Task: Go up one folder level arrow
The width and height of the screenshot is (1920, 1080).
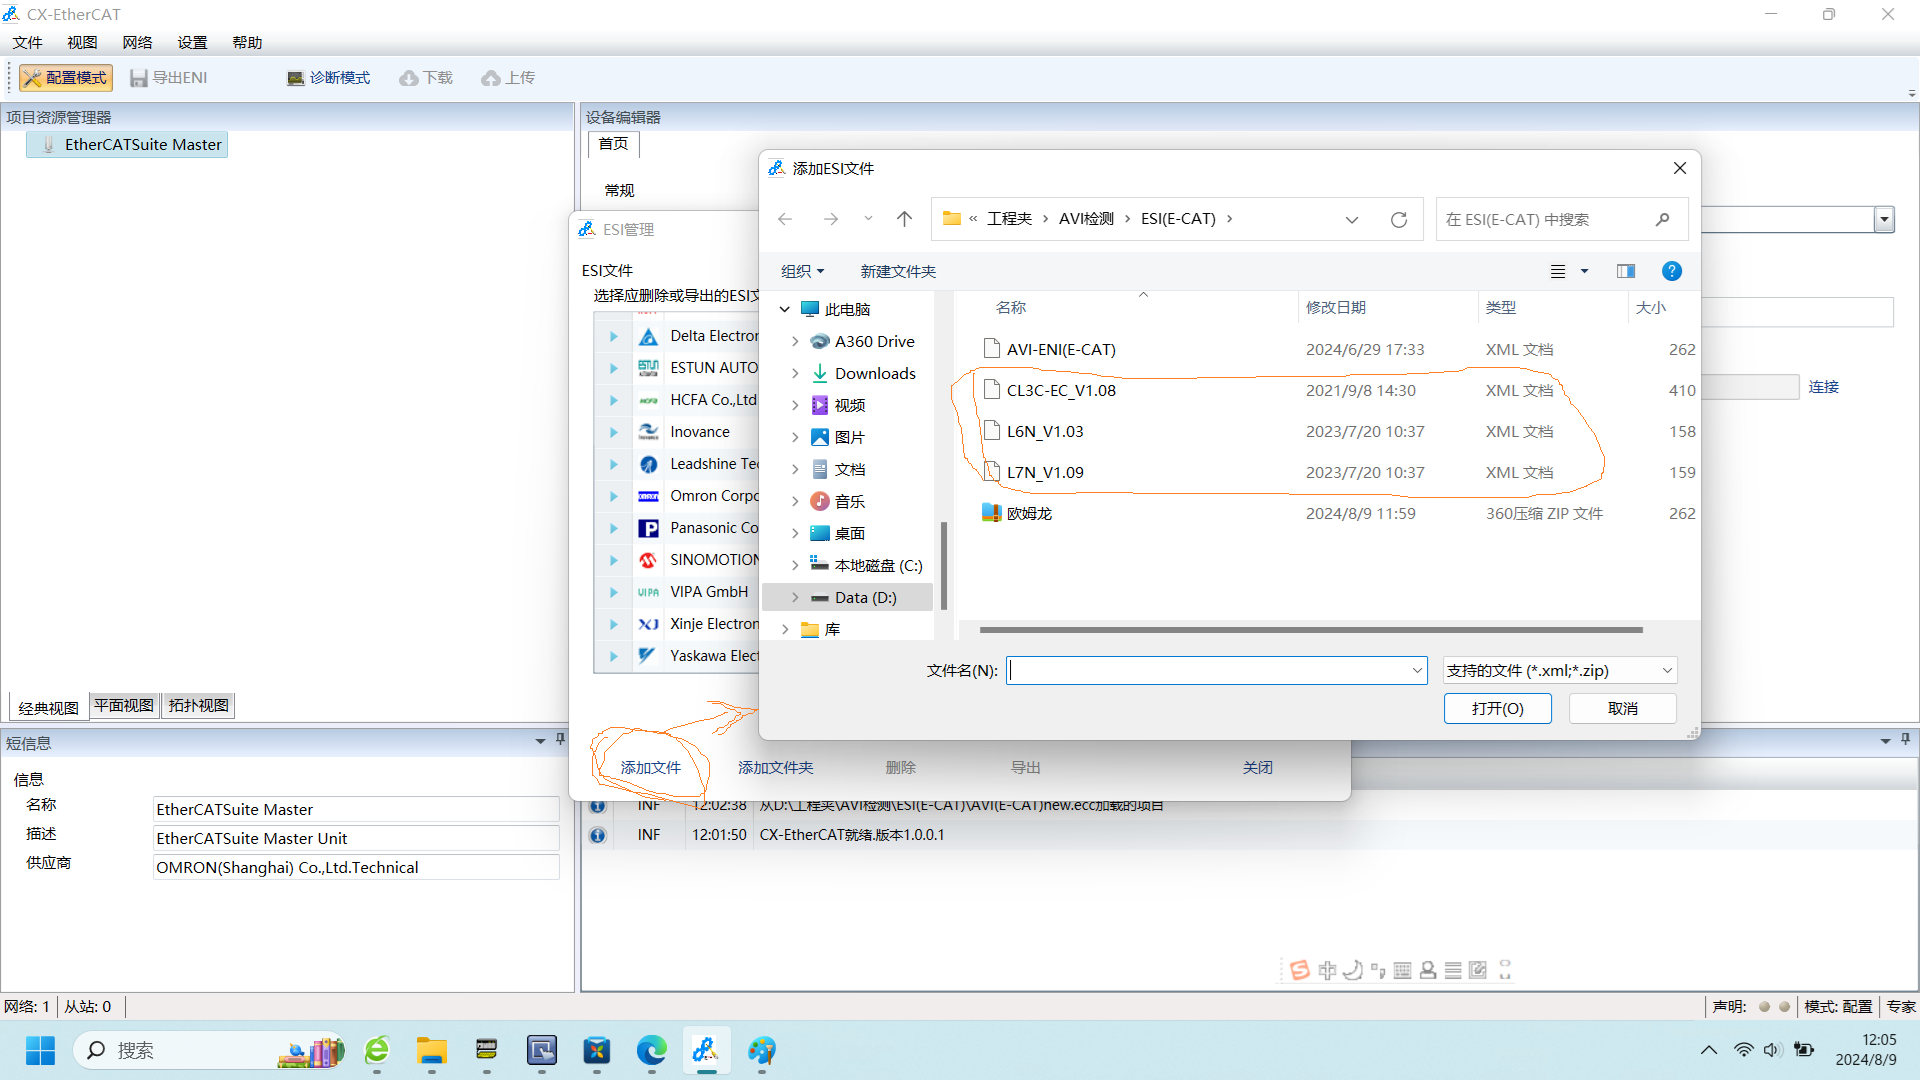Action: [904, 219]
